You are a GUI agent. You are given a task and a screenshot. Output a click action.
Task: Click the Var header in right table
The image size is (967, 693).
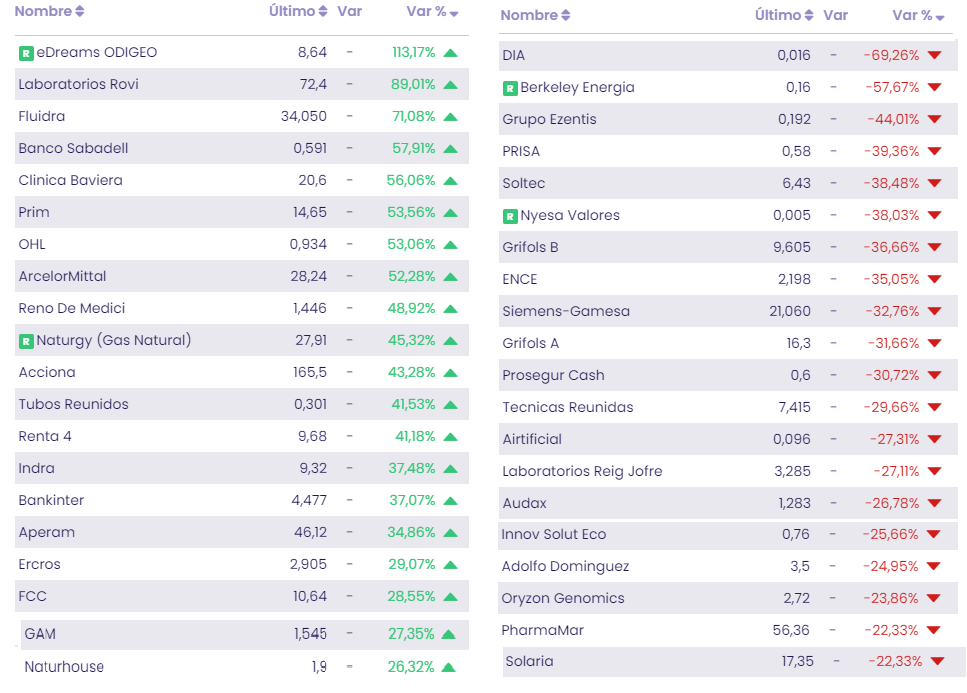pyautogui.click(x=835, y=15)
